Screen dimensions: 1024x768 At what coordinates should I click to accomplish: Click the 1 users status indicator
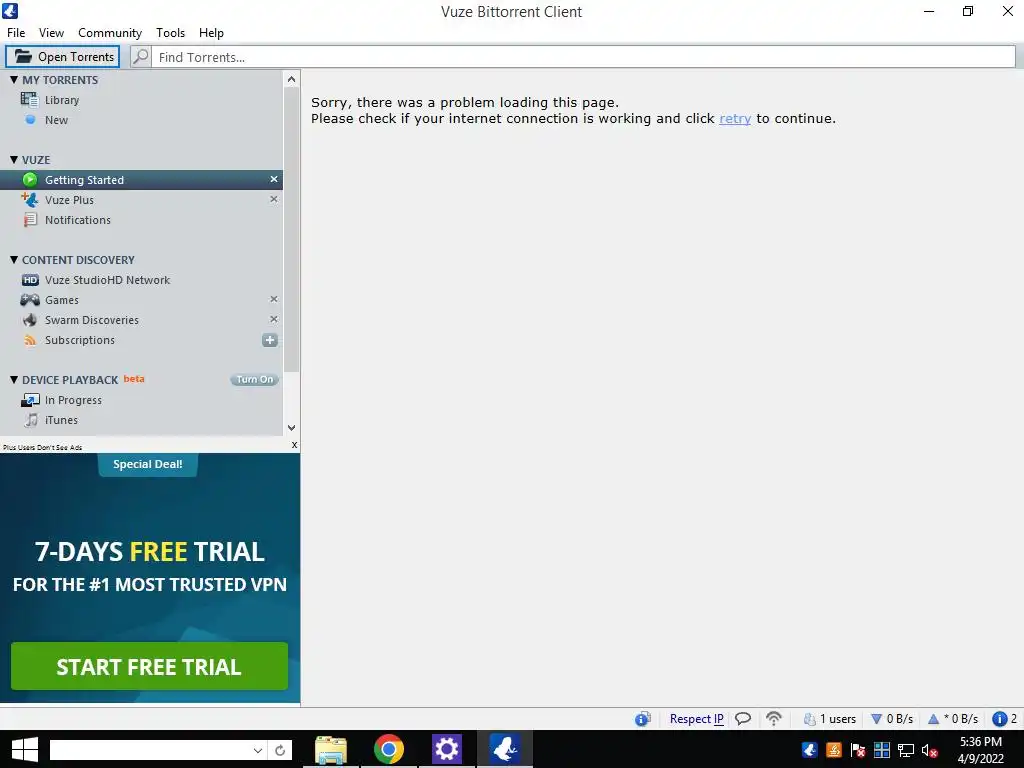(829, 719)
